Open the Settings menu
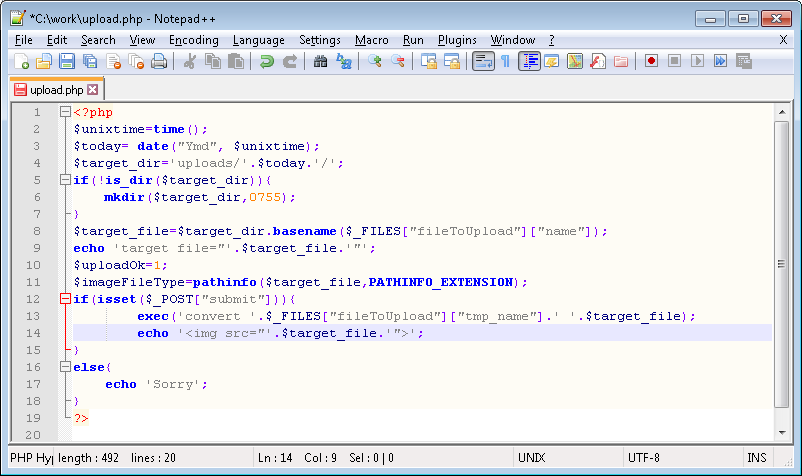 (x=320, y=40)
